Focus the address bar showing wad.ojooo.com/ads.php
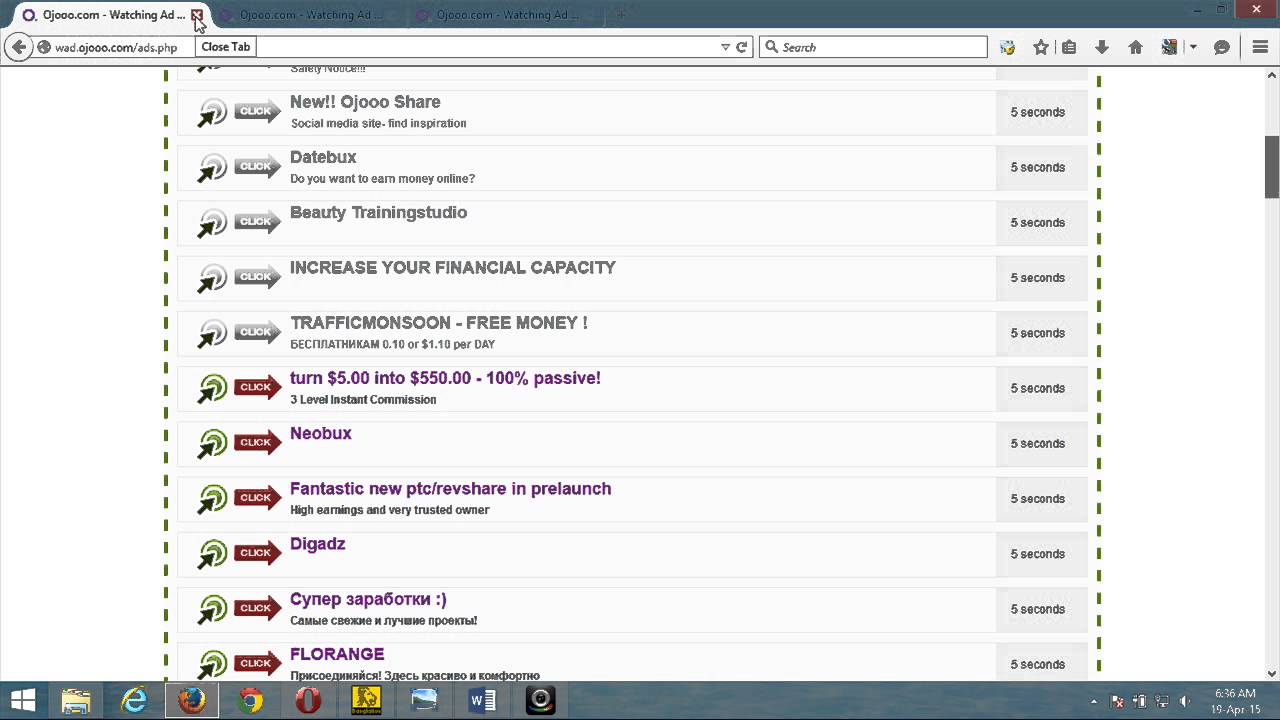Viewport: 1280px width, 720px height. click(390, 47)
